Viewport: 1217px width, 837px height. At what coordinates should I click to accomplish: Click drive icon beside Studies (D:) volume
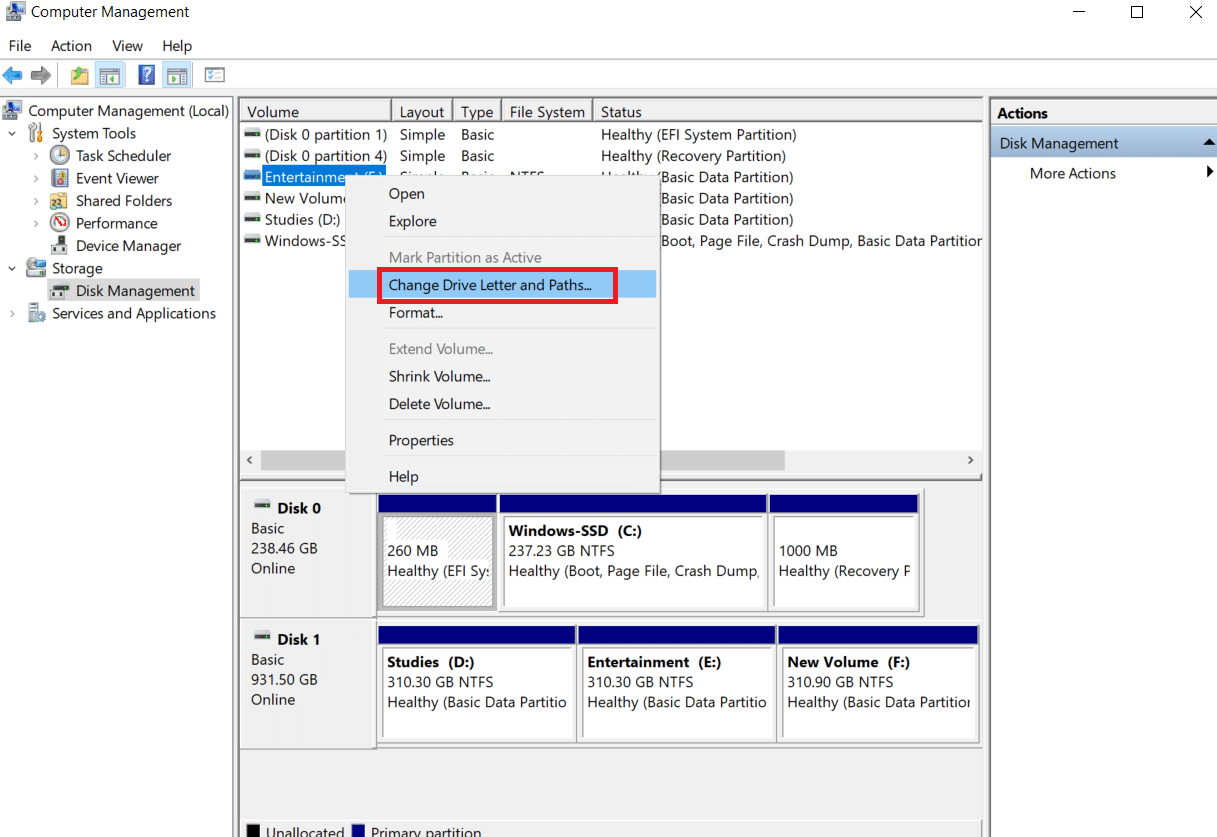click(x=252, y=219)
